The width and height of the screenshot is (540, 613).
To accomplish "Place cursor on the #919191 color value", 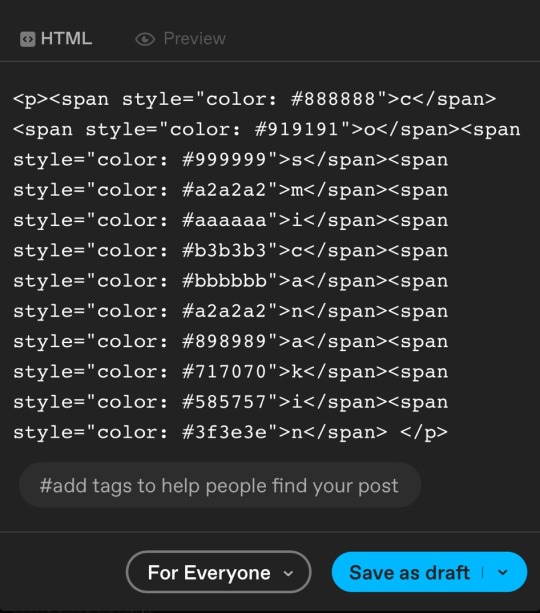I will [297, 129].
